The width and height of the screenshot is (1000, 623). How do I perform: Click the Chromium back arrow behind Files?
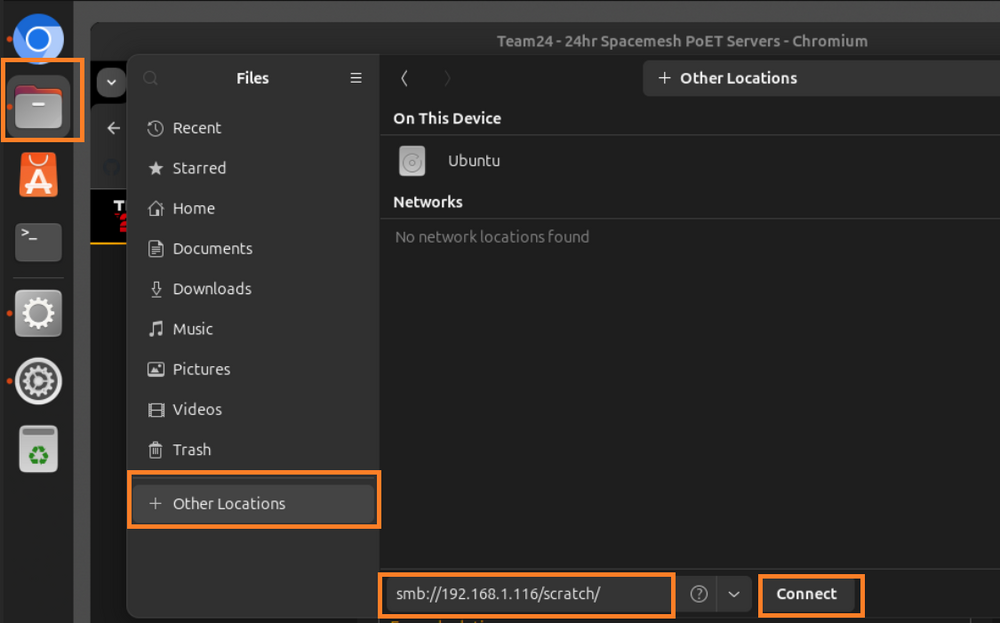(x=114, y=128)
